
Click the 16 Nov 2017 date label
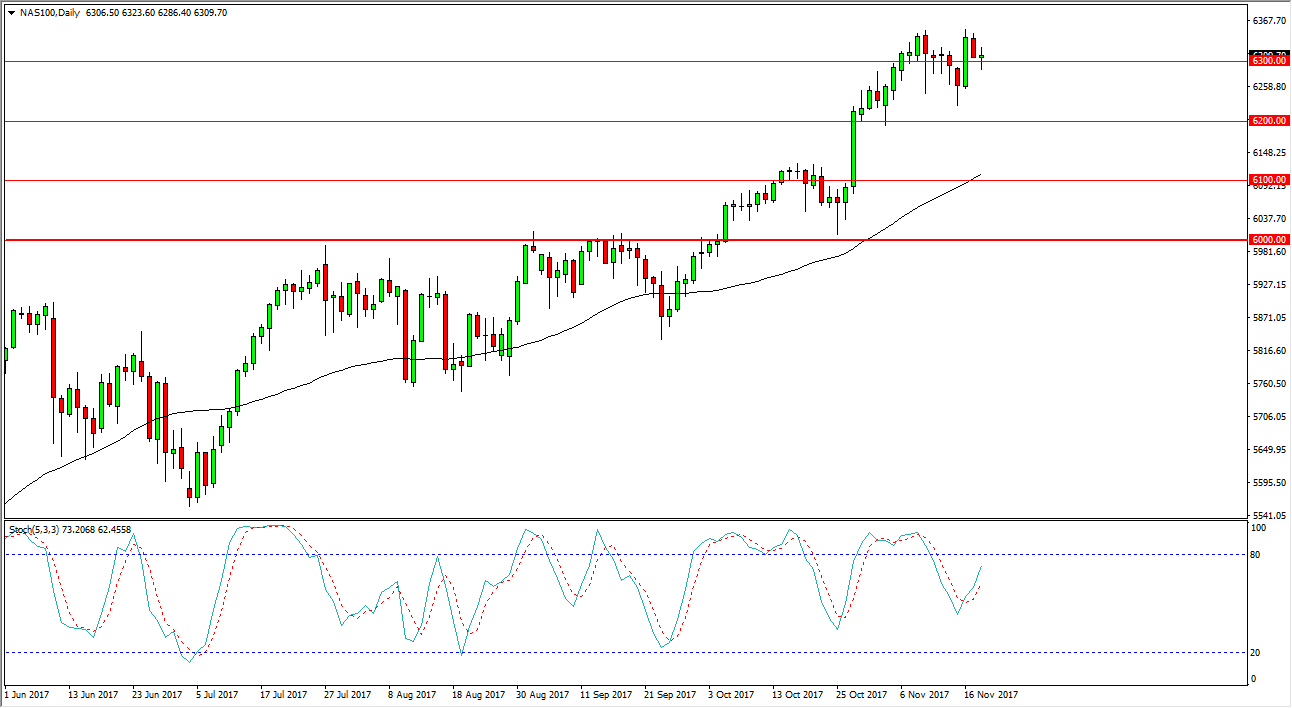pos(989,692)
